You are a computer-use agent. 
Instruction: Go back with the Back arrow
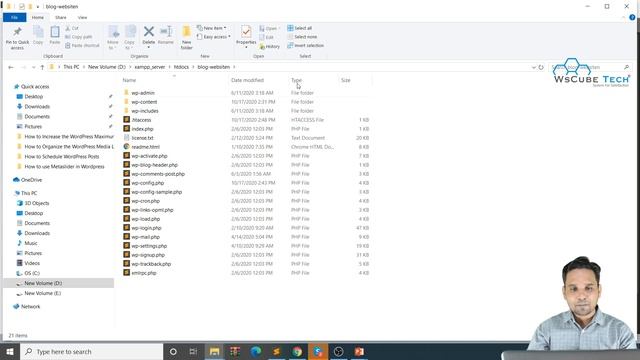tap(11, 67)
